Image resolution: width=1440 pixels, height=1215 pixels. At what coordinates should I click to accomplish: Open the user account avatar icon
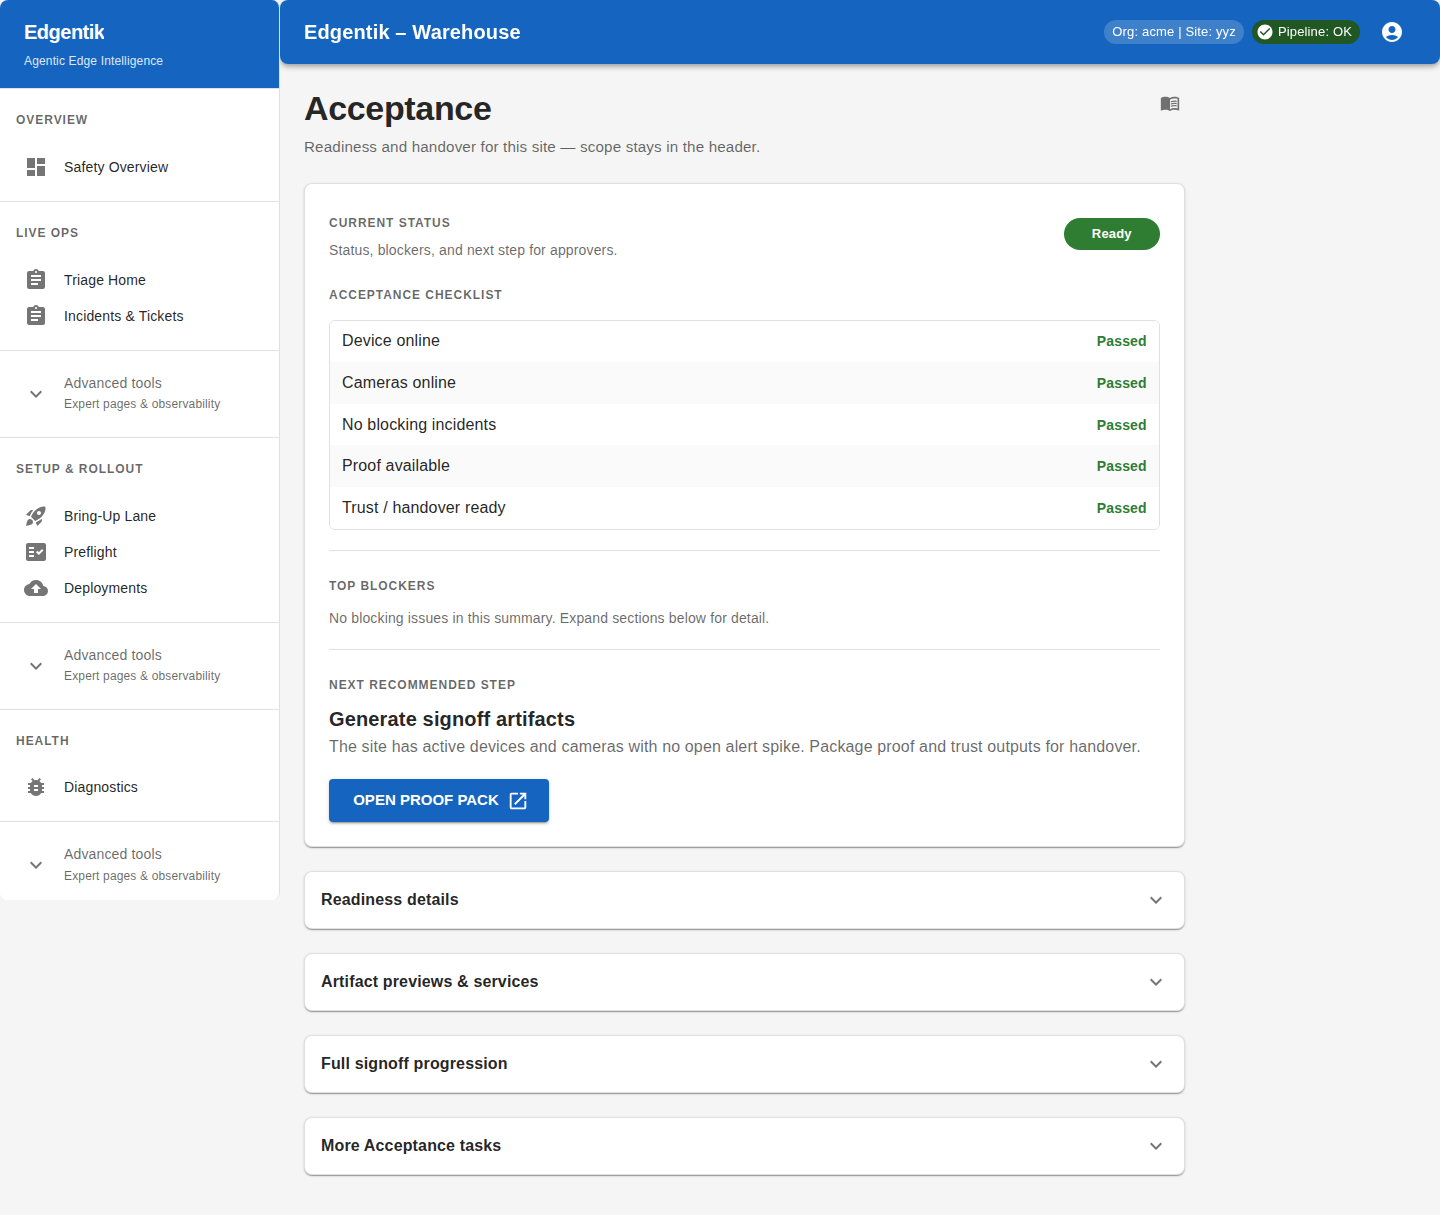point(1392,31)
